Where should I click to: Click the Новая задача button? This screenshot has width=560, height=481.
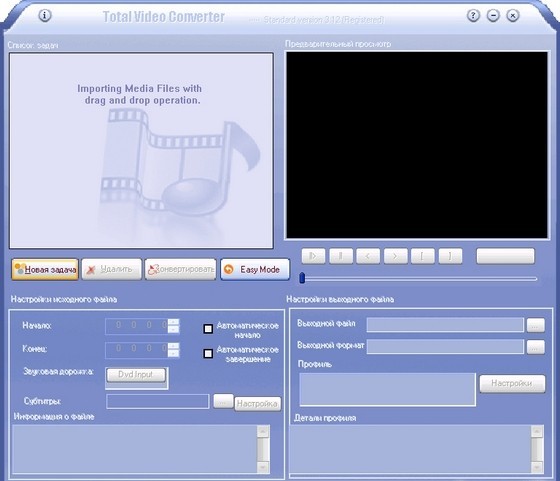pos(45,270)
